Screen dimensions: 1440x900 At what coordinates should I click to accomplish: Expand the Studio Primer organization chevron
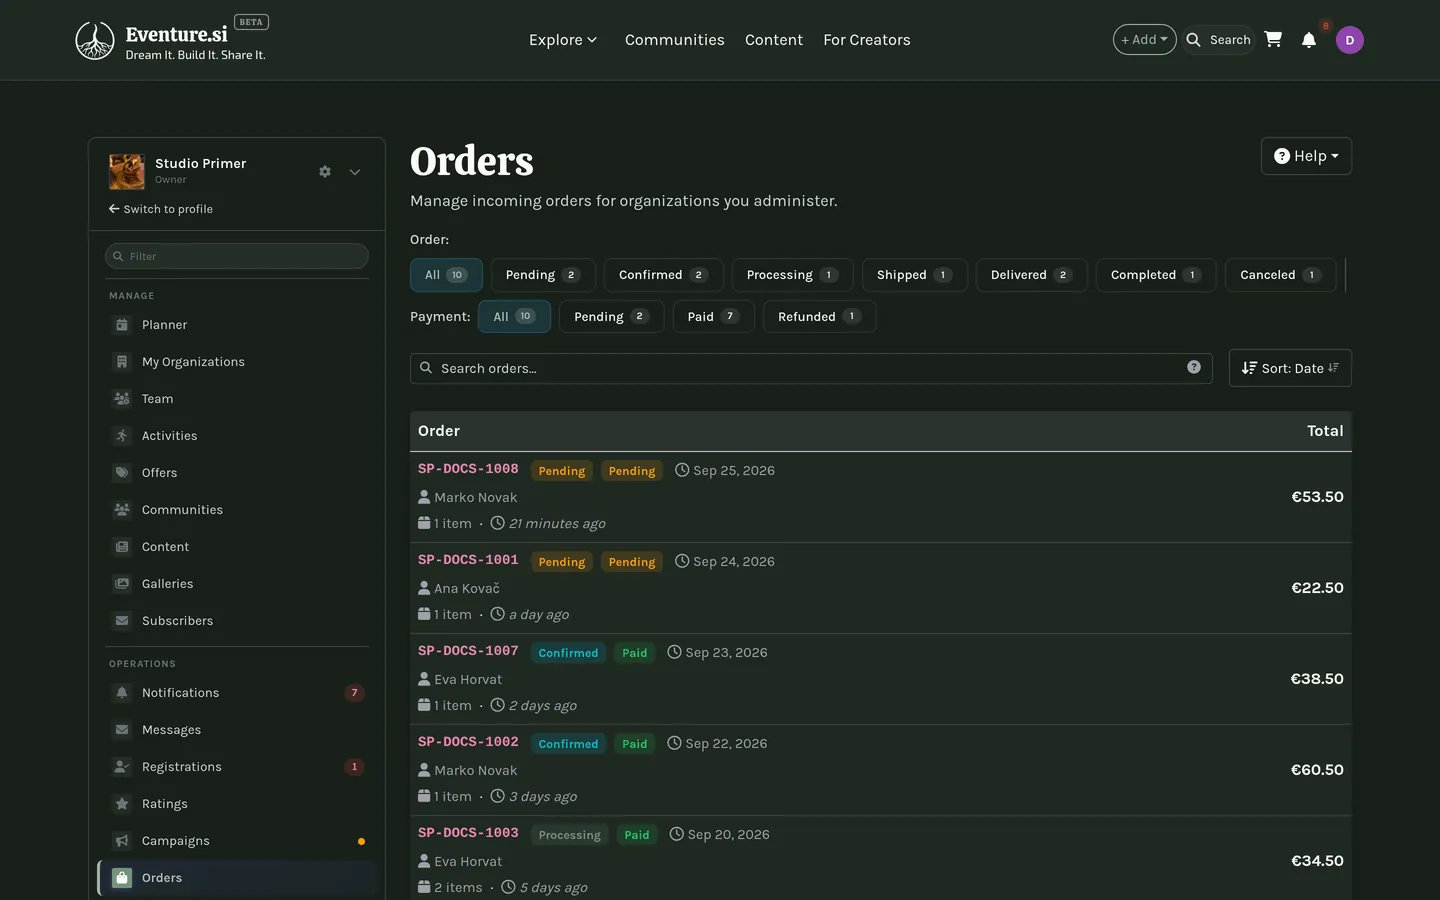click(x=355, y=172)
